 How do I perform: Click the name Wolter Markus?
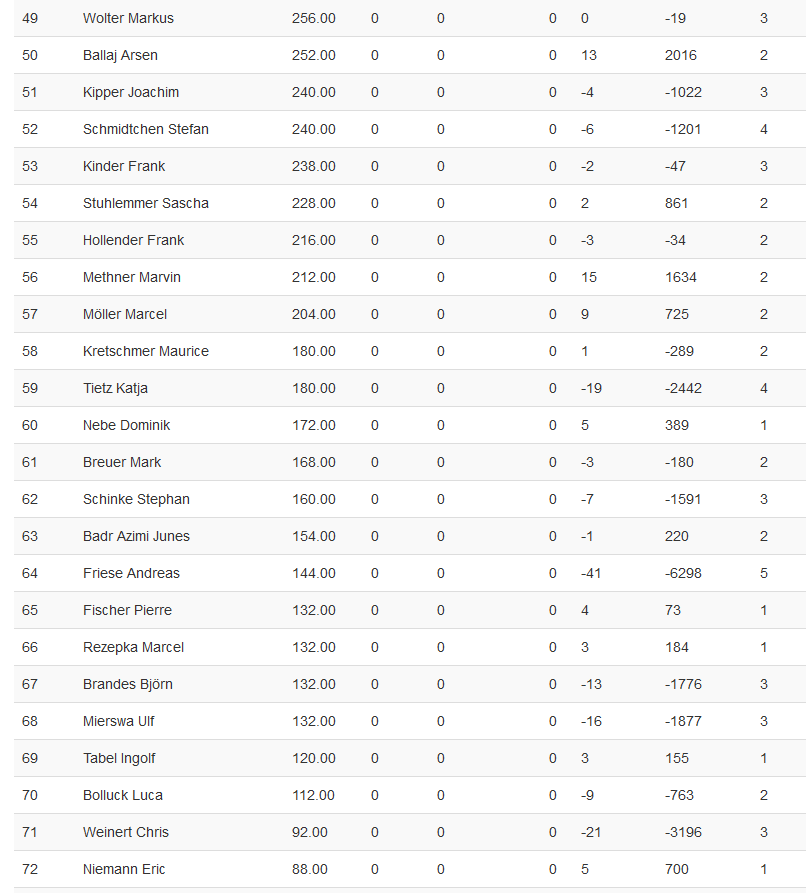click(x=128, y=18)
